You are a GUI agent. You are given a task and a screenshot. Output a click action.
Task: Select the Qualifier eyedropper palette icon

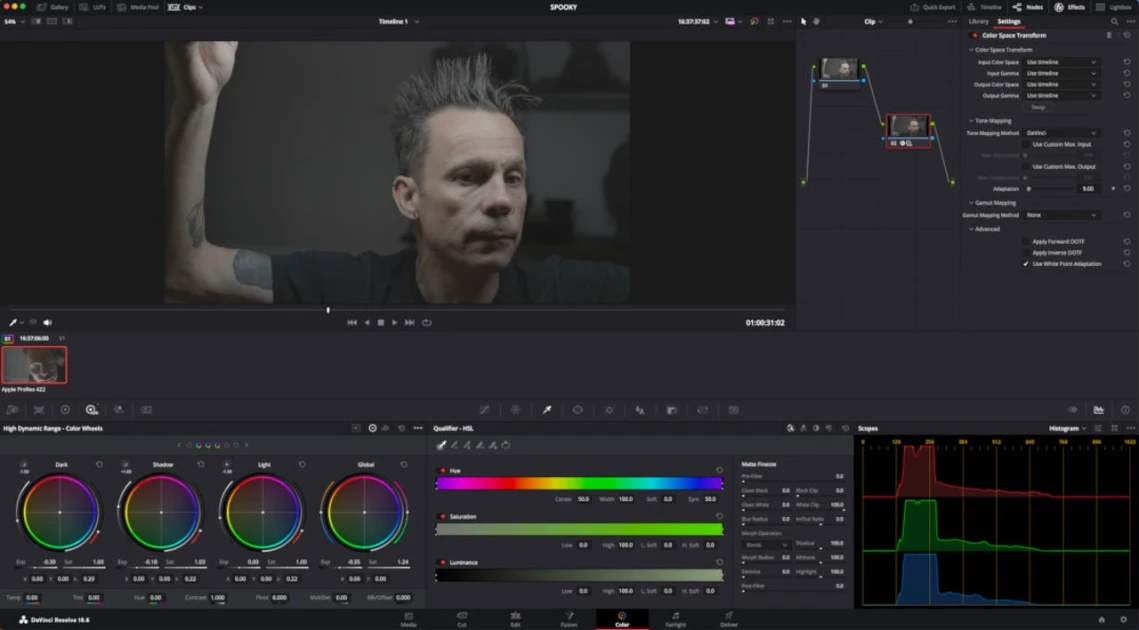pos(547,410)
